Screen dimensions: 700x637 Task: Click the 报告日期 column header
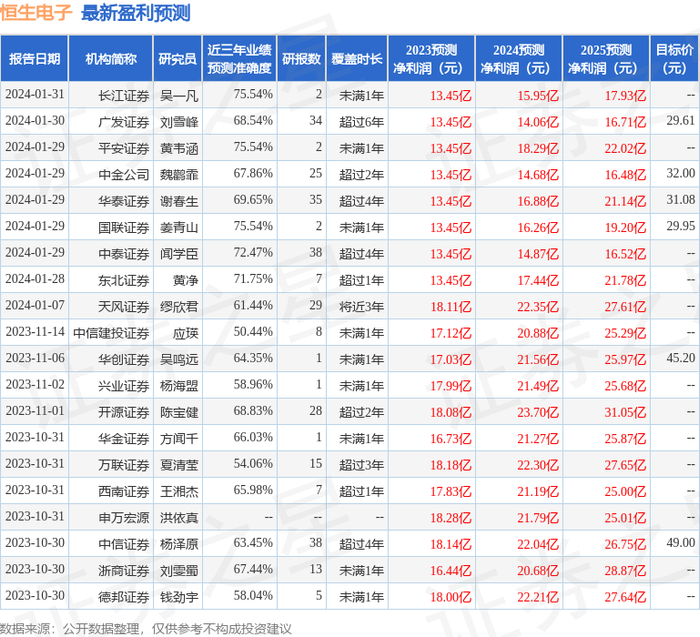(x=34, y=59)
